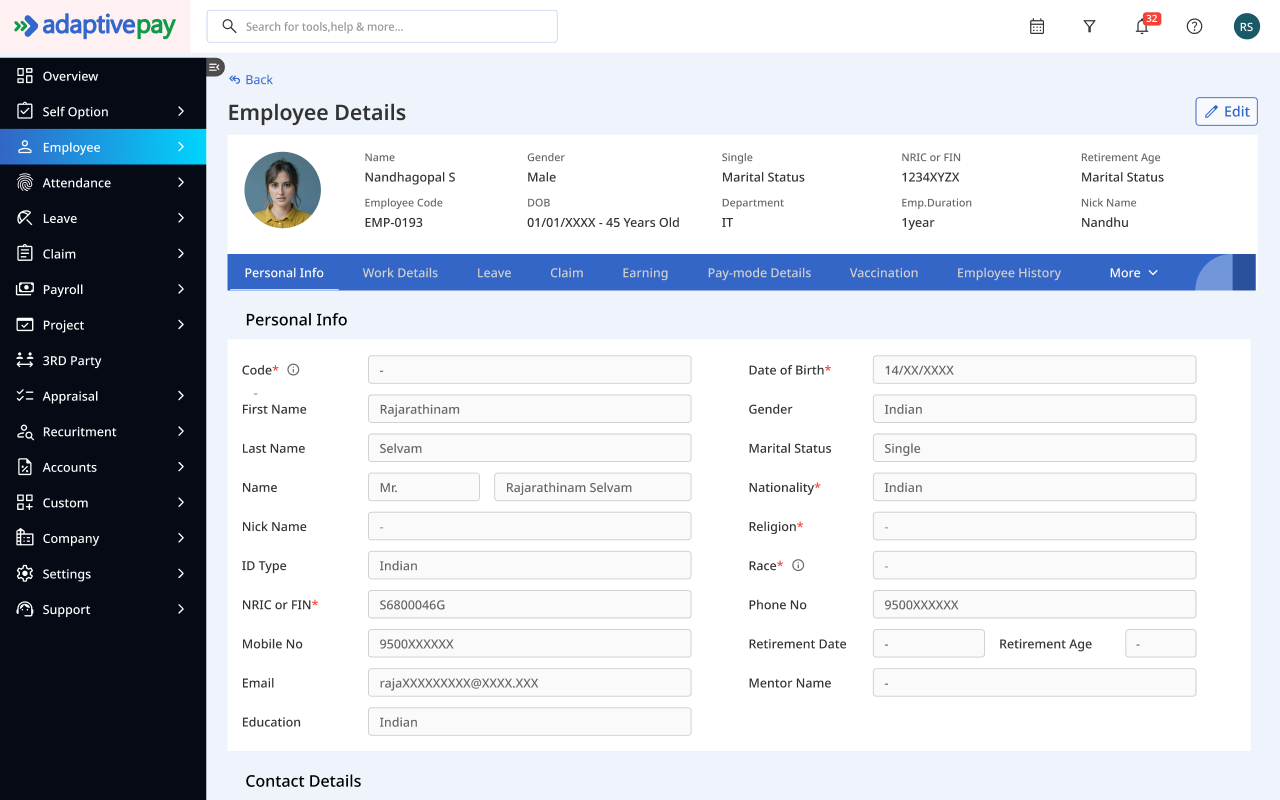The width and height of the screenshot is (1280, 800).
Task: Click the 3RD Party icon
Action: [25, 360]
